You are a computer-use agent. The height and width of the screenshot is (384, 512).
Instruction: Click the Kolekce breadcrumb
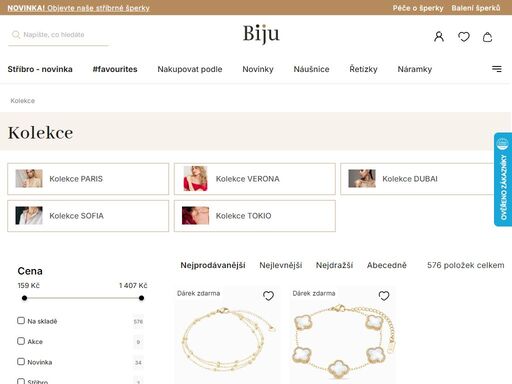point(22,101)
